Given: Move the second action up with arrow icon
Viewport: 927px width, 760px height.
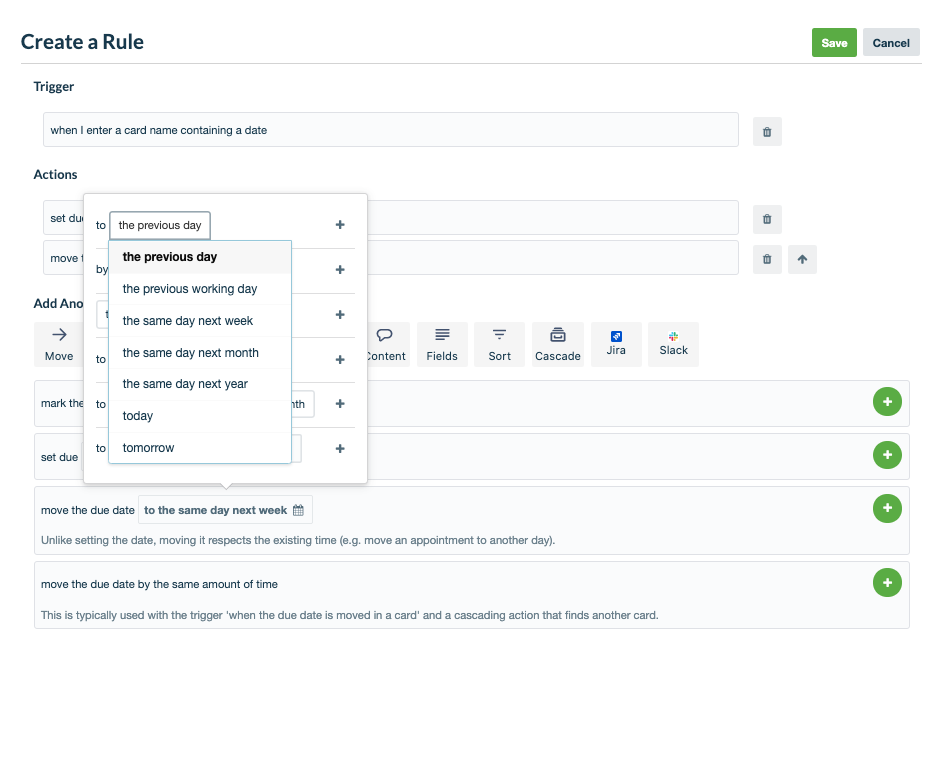Looking at the screenshot, I should (x=802, y=259).
